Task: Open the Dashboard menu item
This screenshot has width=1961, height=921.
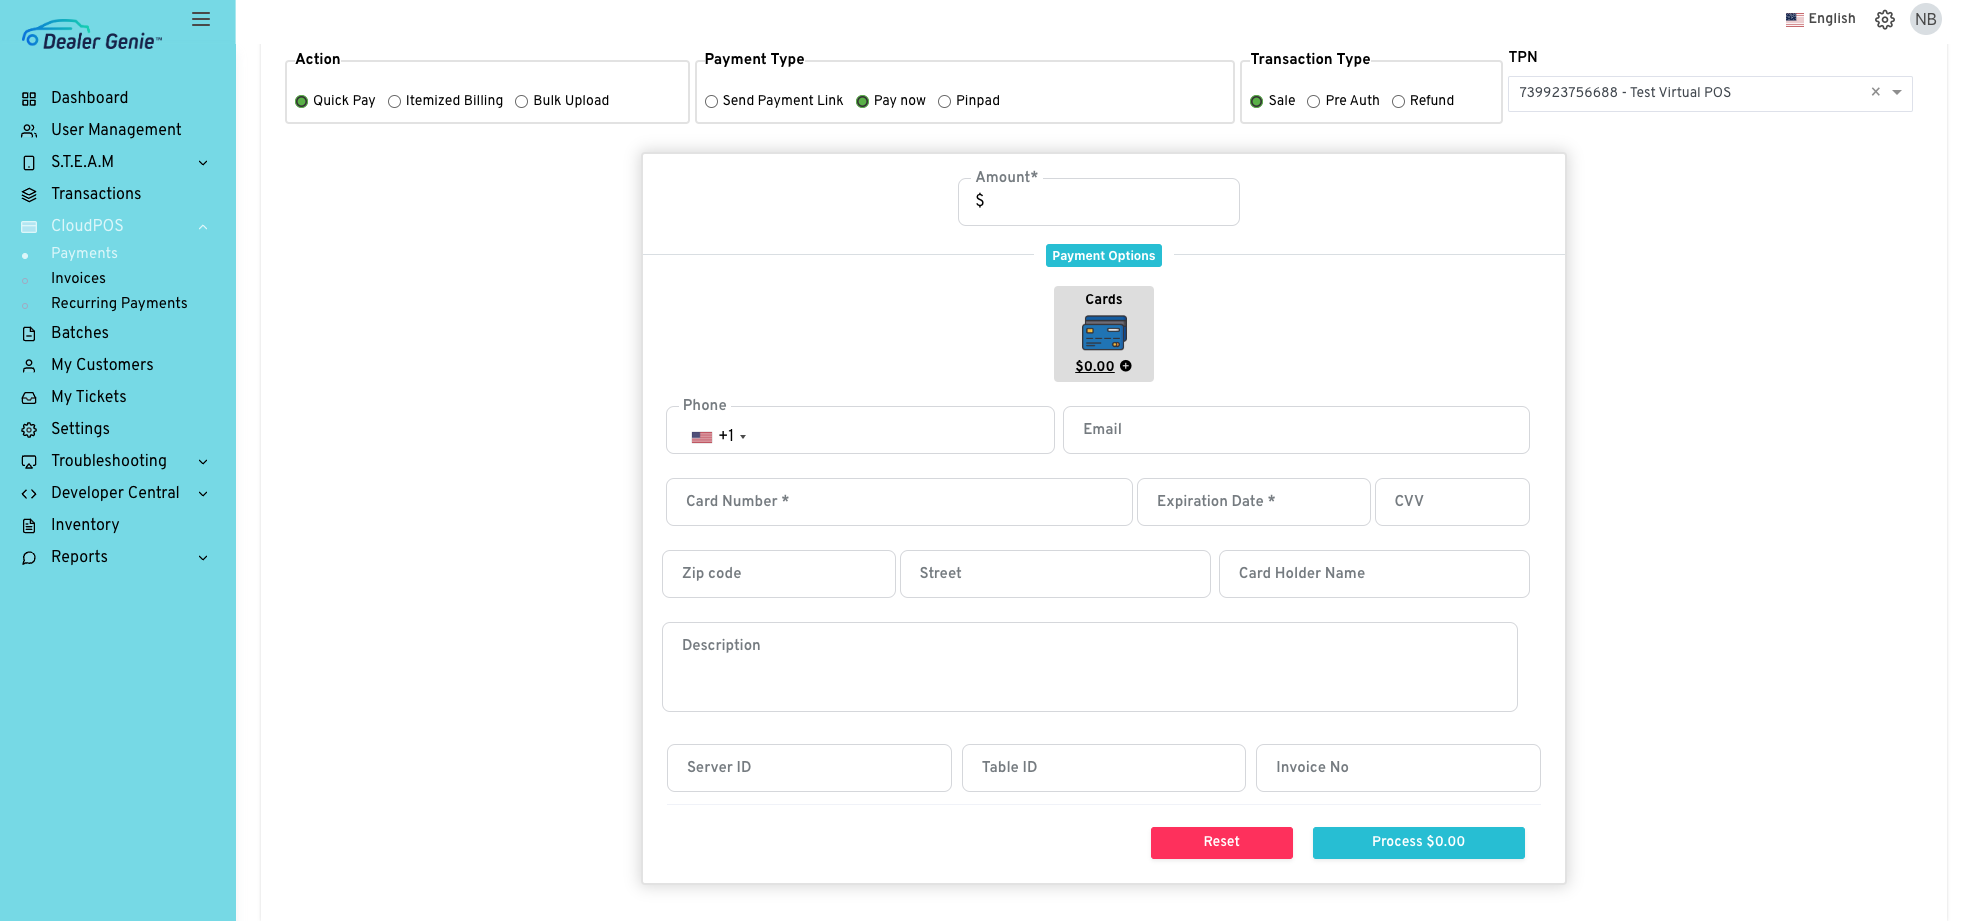Action: coord(90,98)
